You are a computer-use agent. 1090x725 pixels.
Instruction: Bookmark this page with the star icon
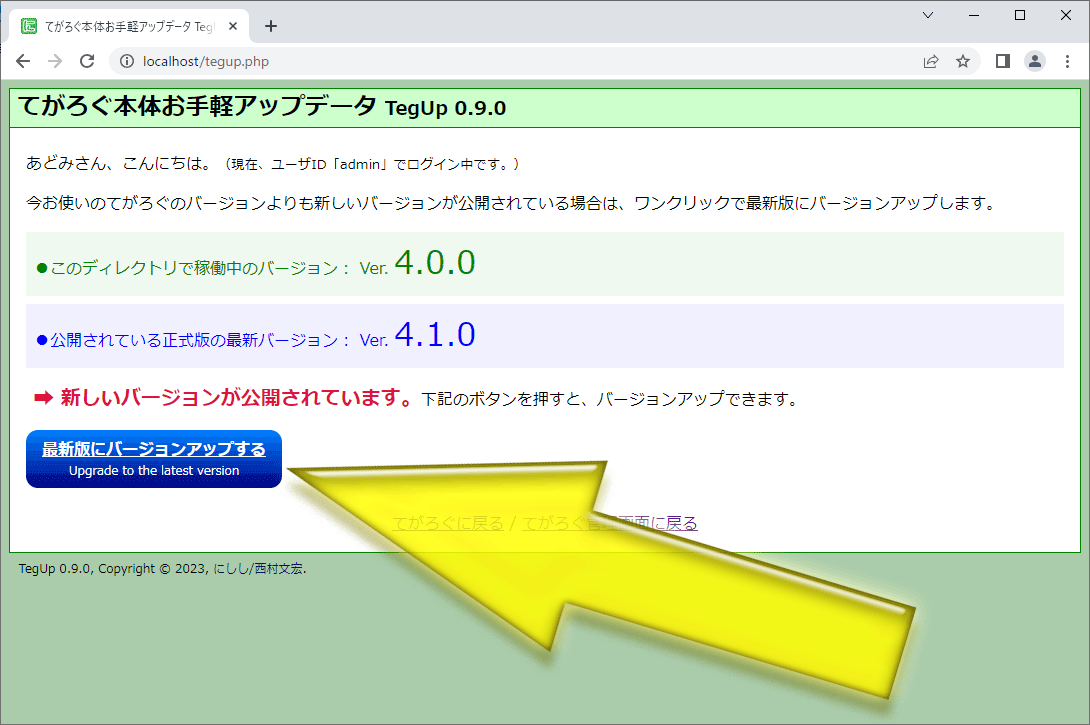pos(963,61)
